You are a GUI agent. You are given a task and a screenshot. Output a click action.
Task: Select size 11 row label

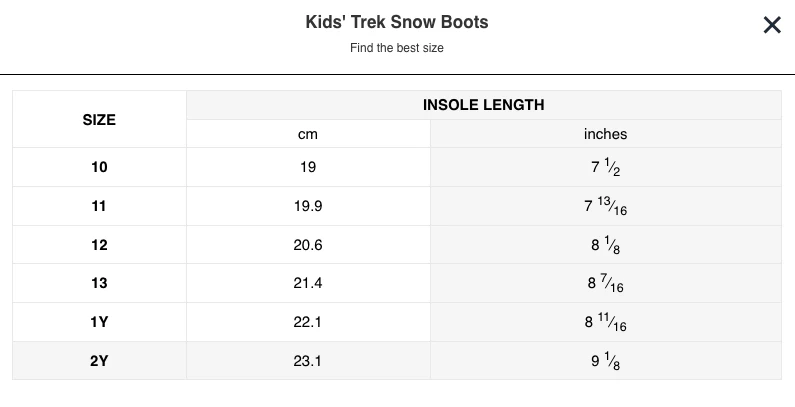pyautogui.click(x=99, y=206)
